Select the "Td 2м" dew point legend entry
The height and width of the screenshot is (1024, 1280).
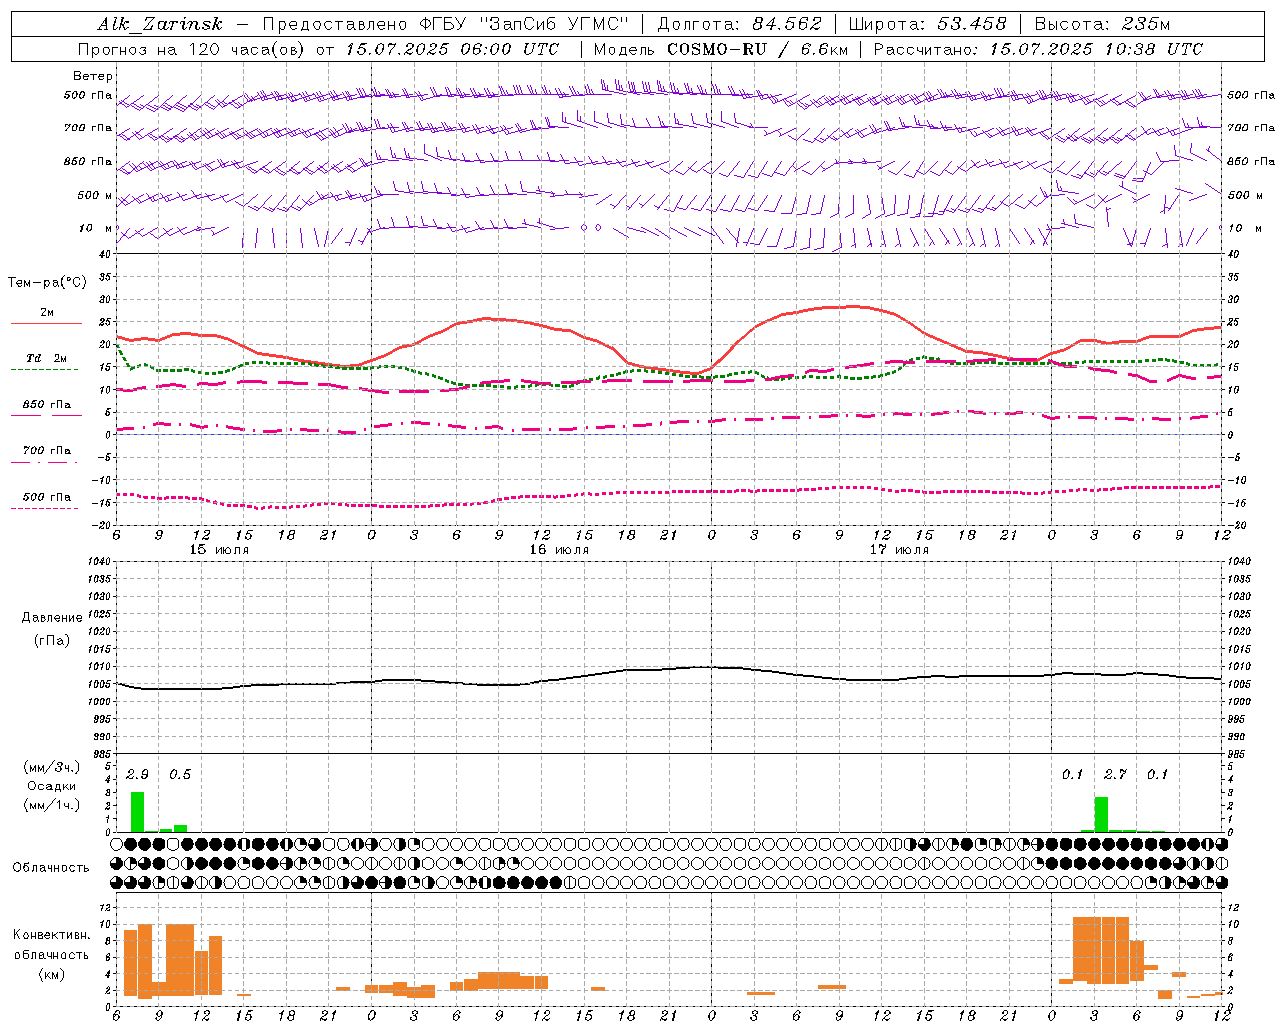[47, 358]
